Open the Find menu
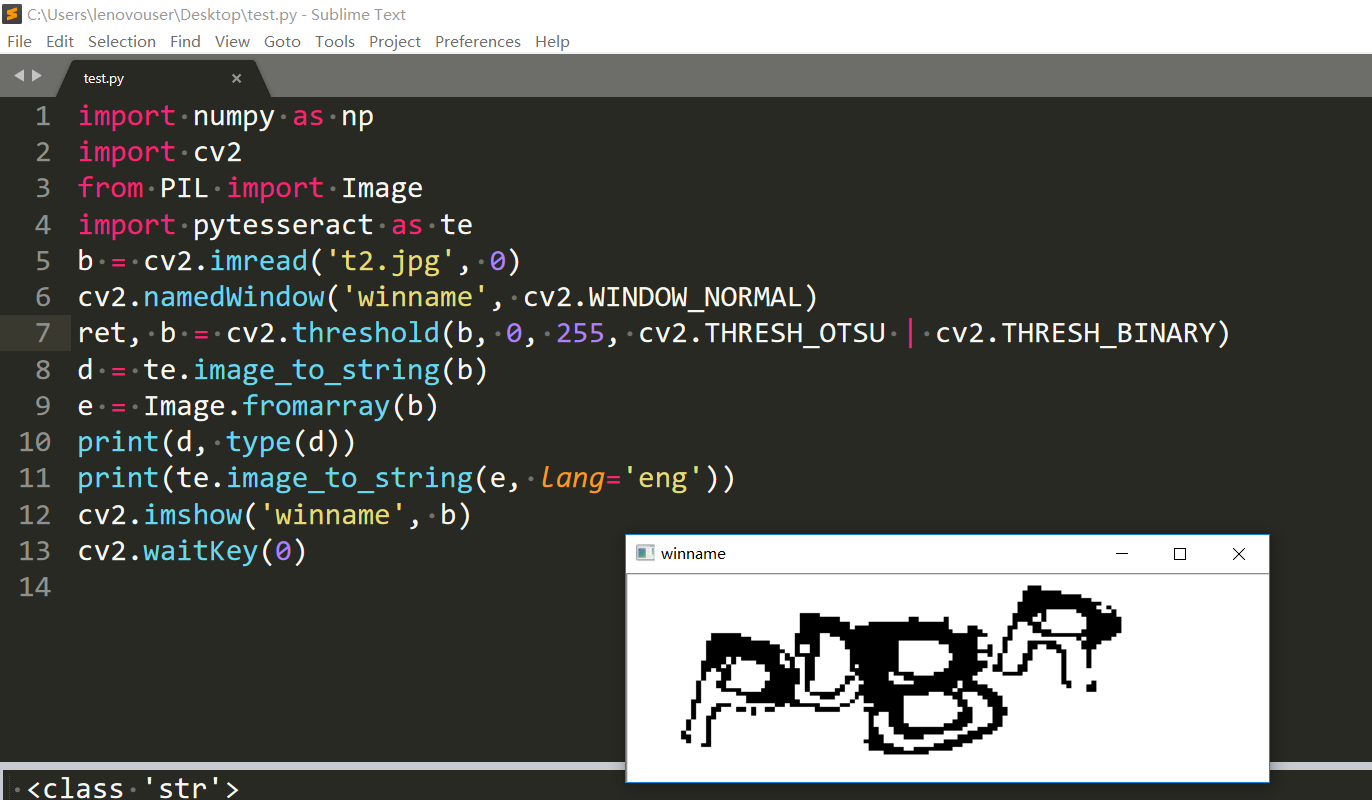This screenshot has height=800, width=1372. tap(185, 41)
